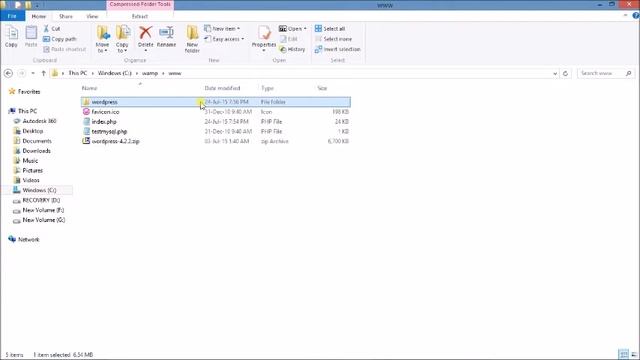Rename the selected item
This screenshot has height=360, width=640.
point(167,37)
